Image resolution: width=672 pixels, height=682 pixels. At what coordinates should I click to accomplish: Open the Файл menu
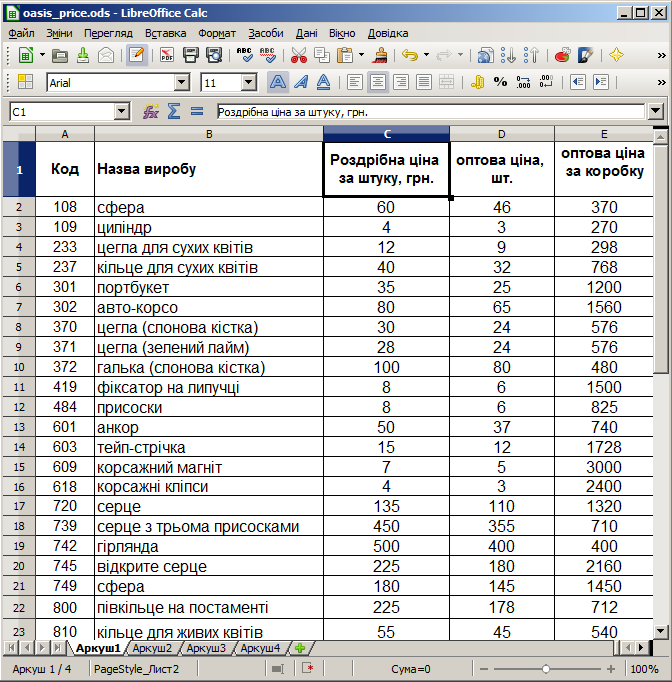point(21,33)
